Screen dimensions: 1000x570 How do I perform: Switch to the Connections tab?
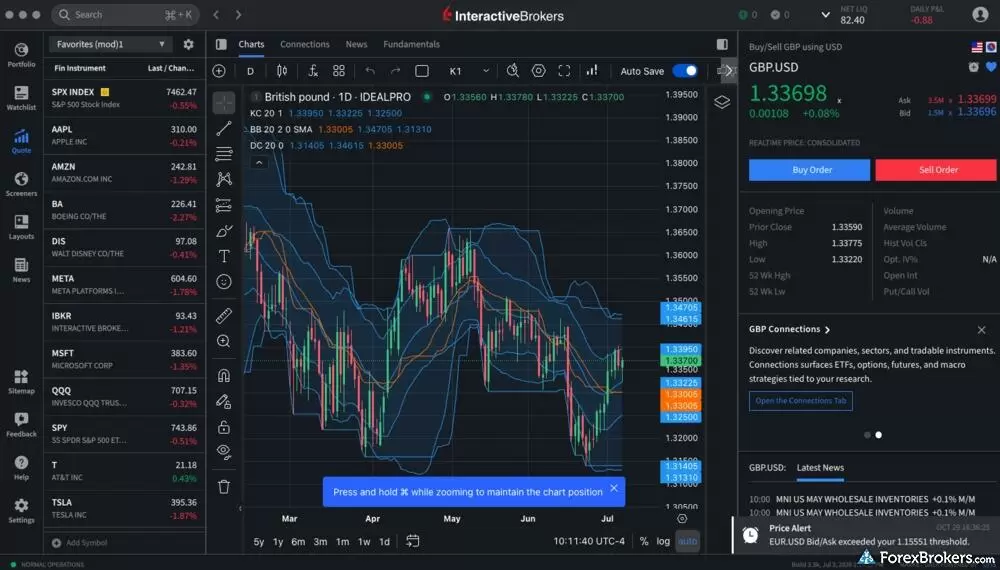click(x=305, y=45)
